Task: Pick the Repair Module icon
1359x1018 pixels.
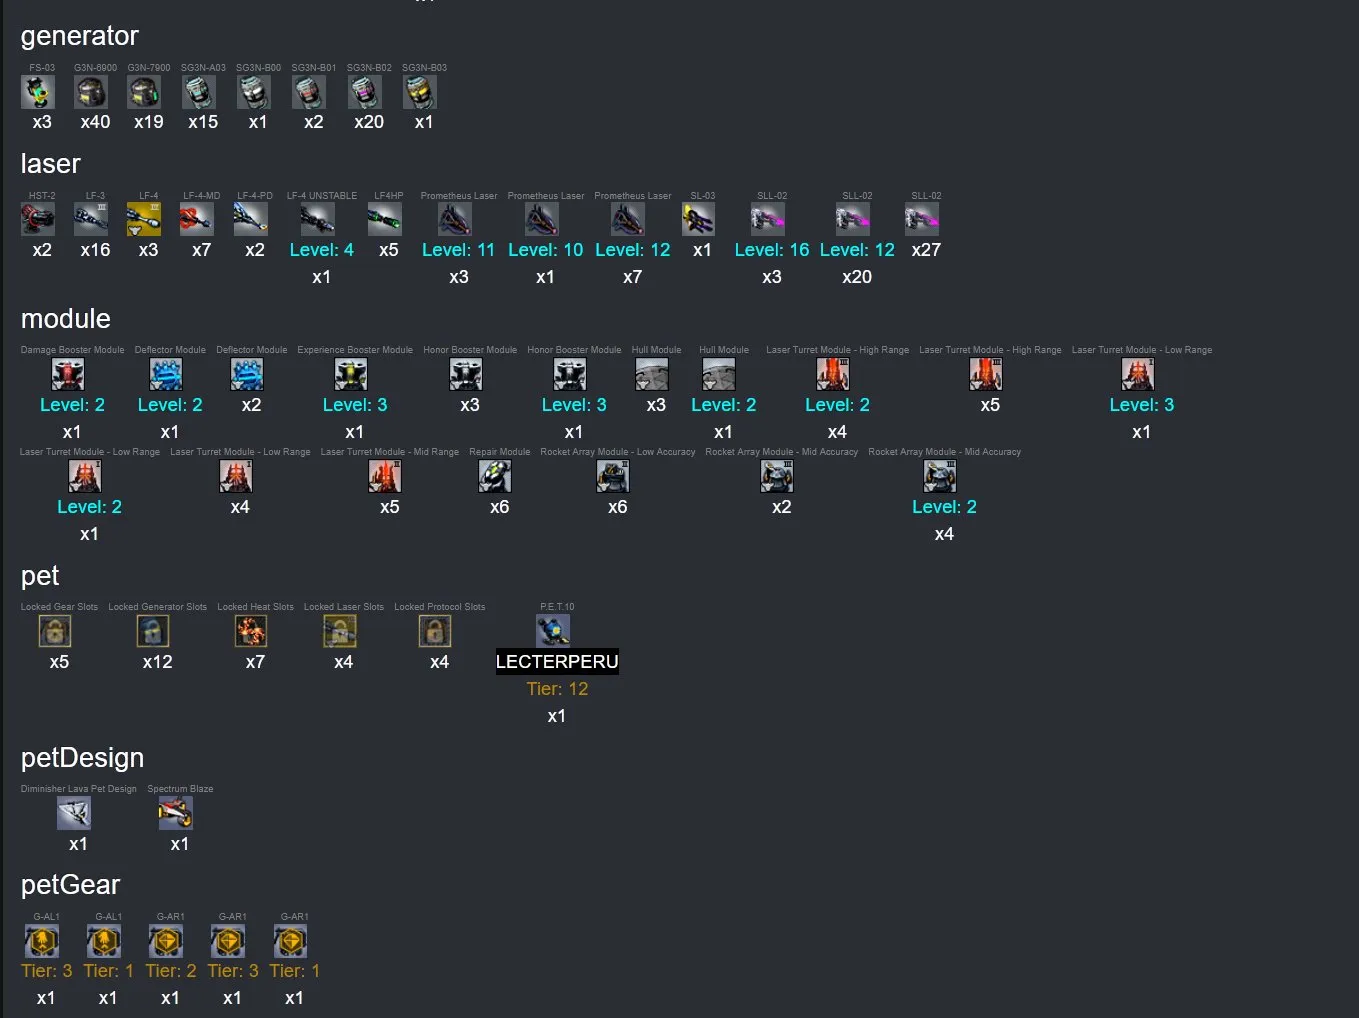Action: [496, 476]
